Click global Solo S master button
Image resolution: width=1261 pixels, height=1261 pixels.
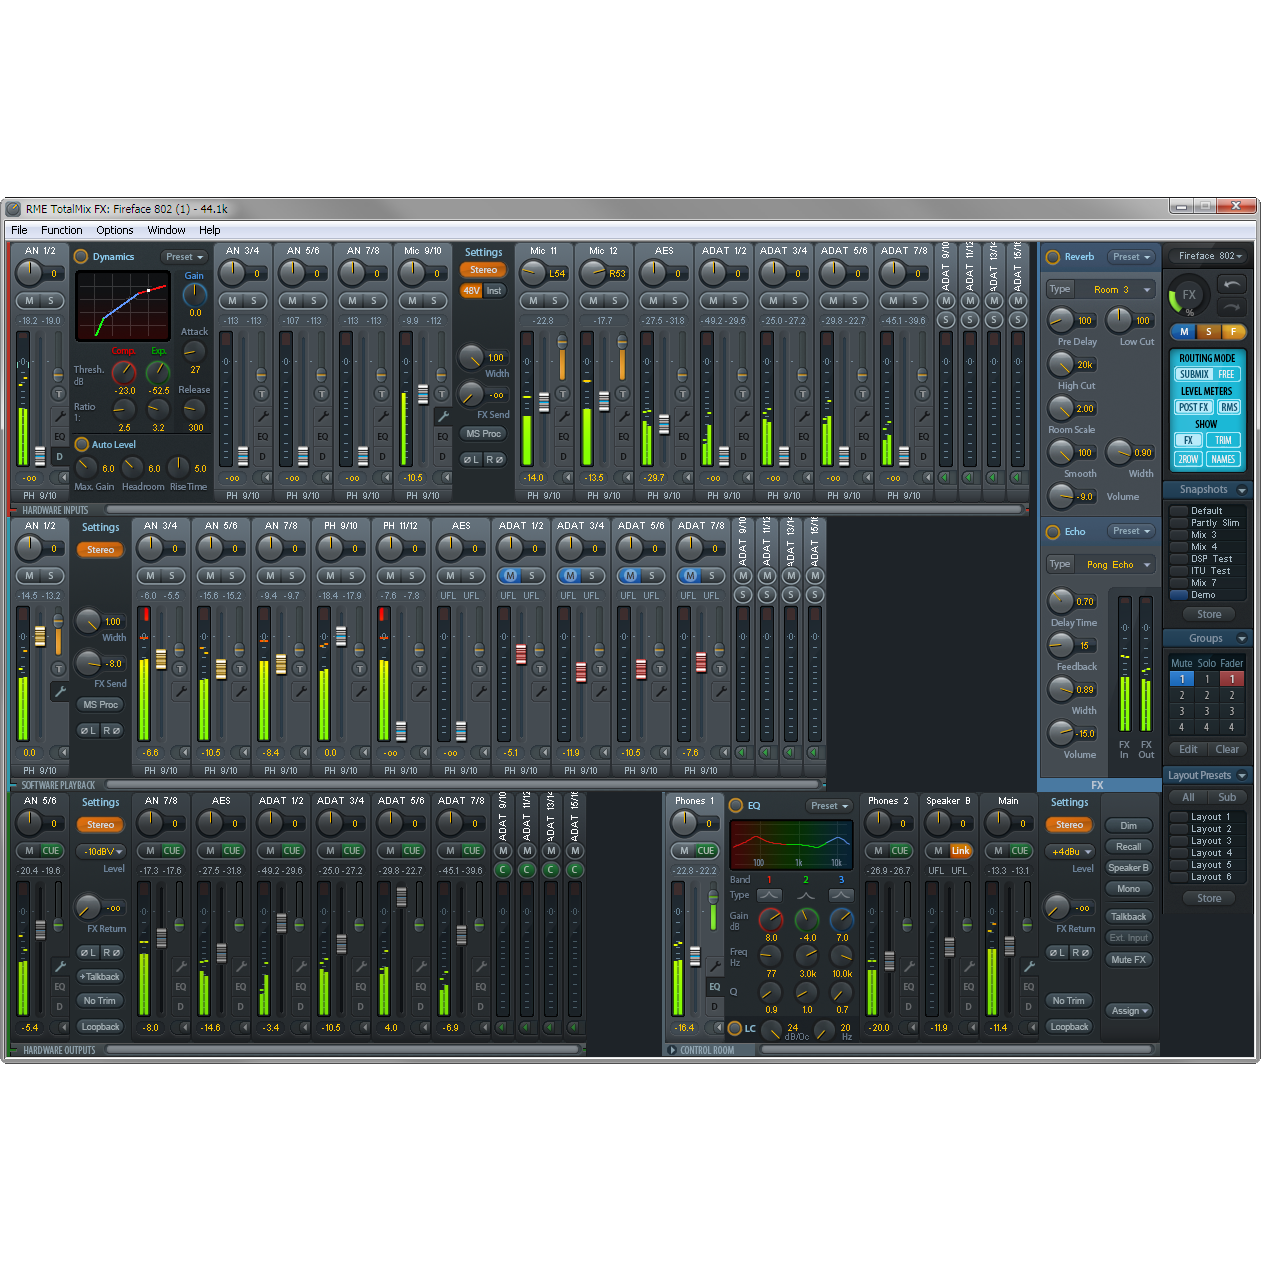(1208, 332)
